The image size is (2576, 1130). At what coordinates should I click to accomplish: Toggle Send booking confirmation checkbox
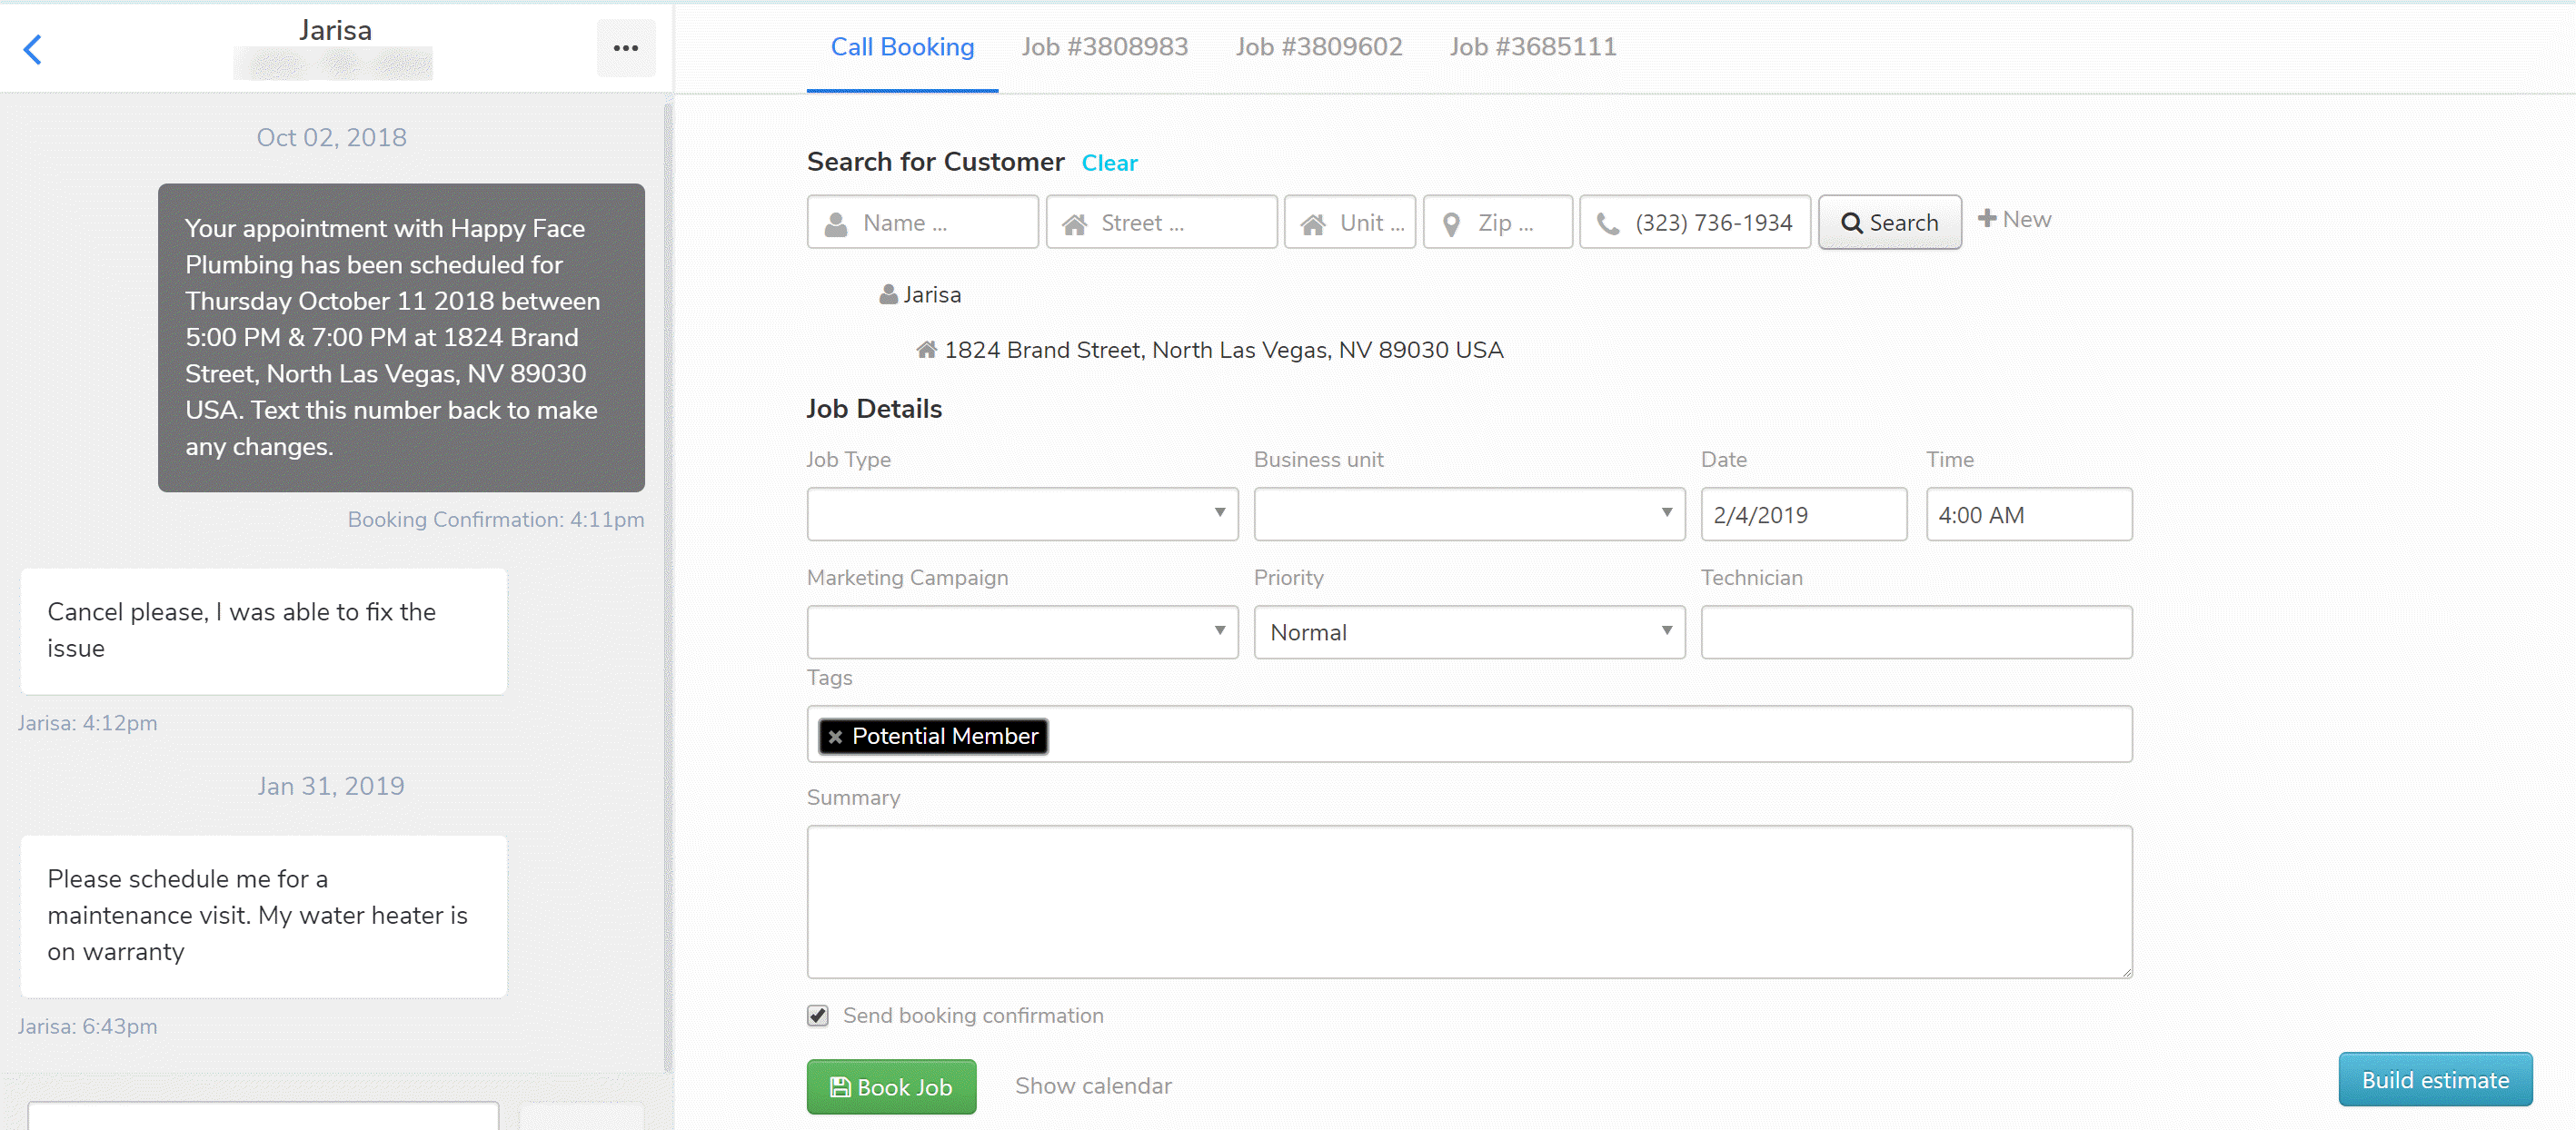click(818, 1016)
